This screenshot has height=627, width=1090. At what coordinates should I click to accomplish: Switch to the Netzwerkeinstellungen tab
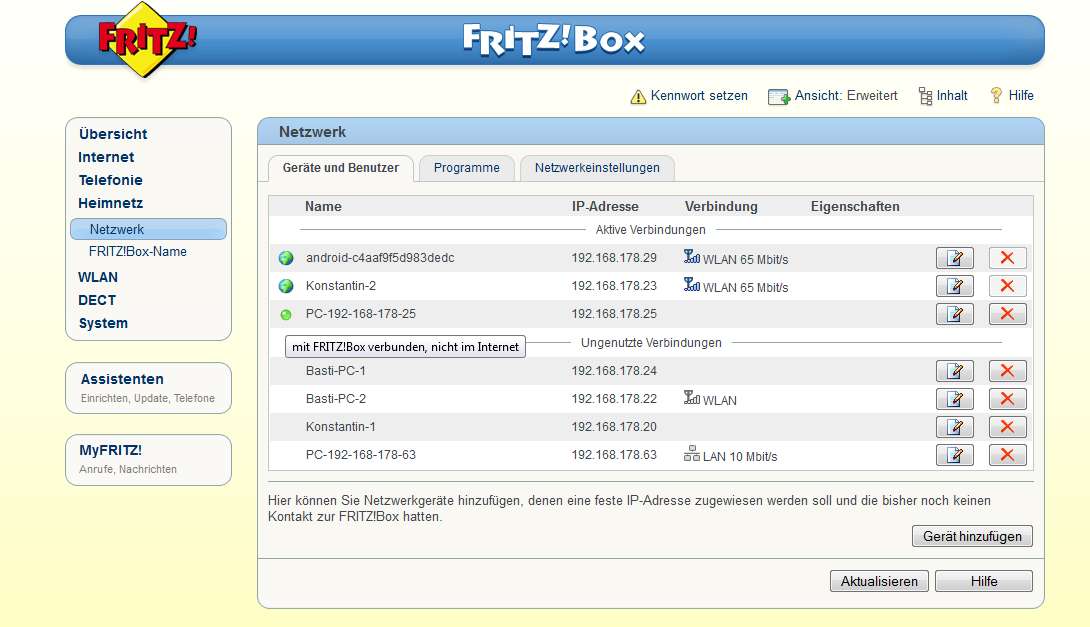[597, 168]
